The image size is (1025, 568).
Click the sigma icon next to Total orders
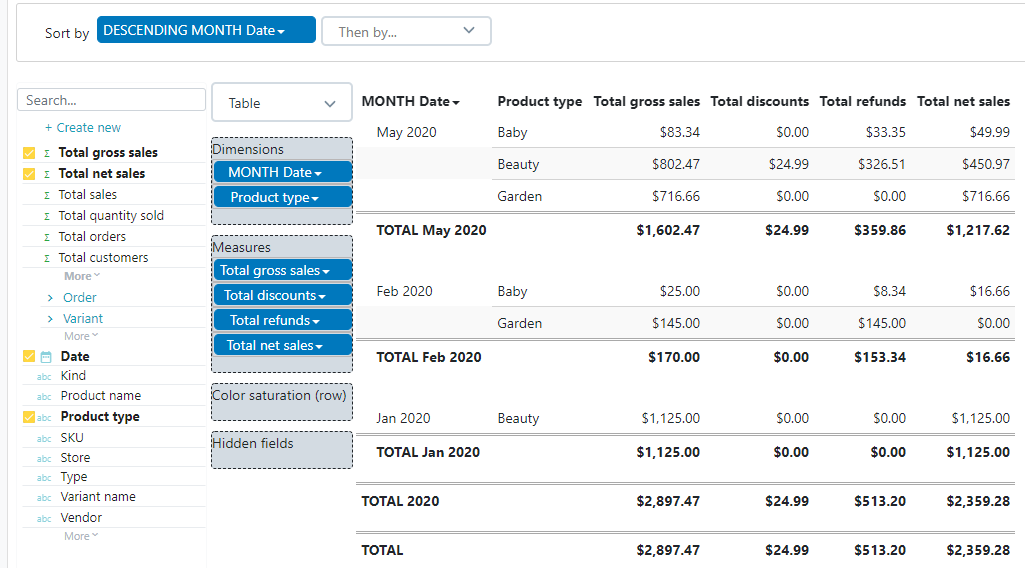47,237
